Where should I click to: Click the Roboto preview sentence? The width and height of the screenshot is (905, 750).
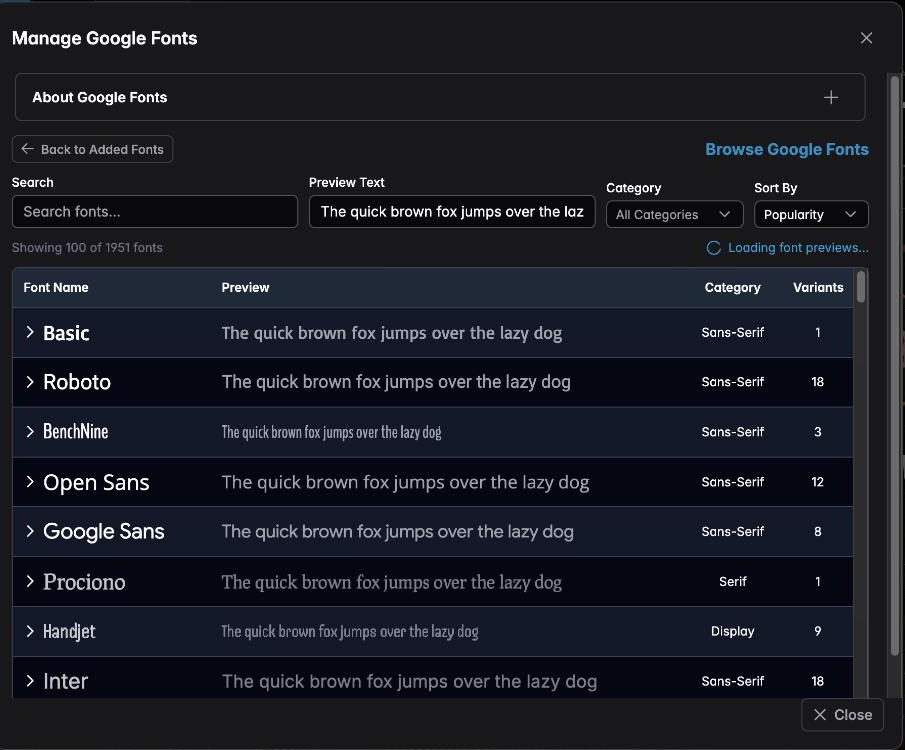pyautogui.click(x=396, y=382)
